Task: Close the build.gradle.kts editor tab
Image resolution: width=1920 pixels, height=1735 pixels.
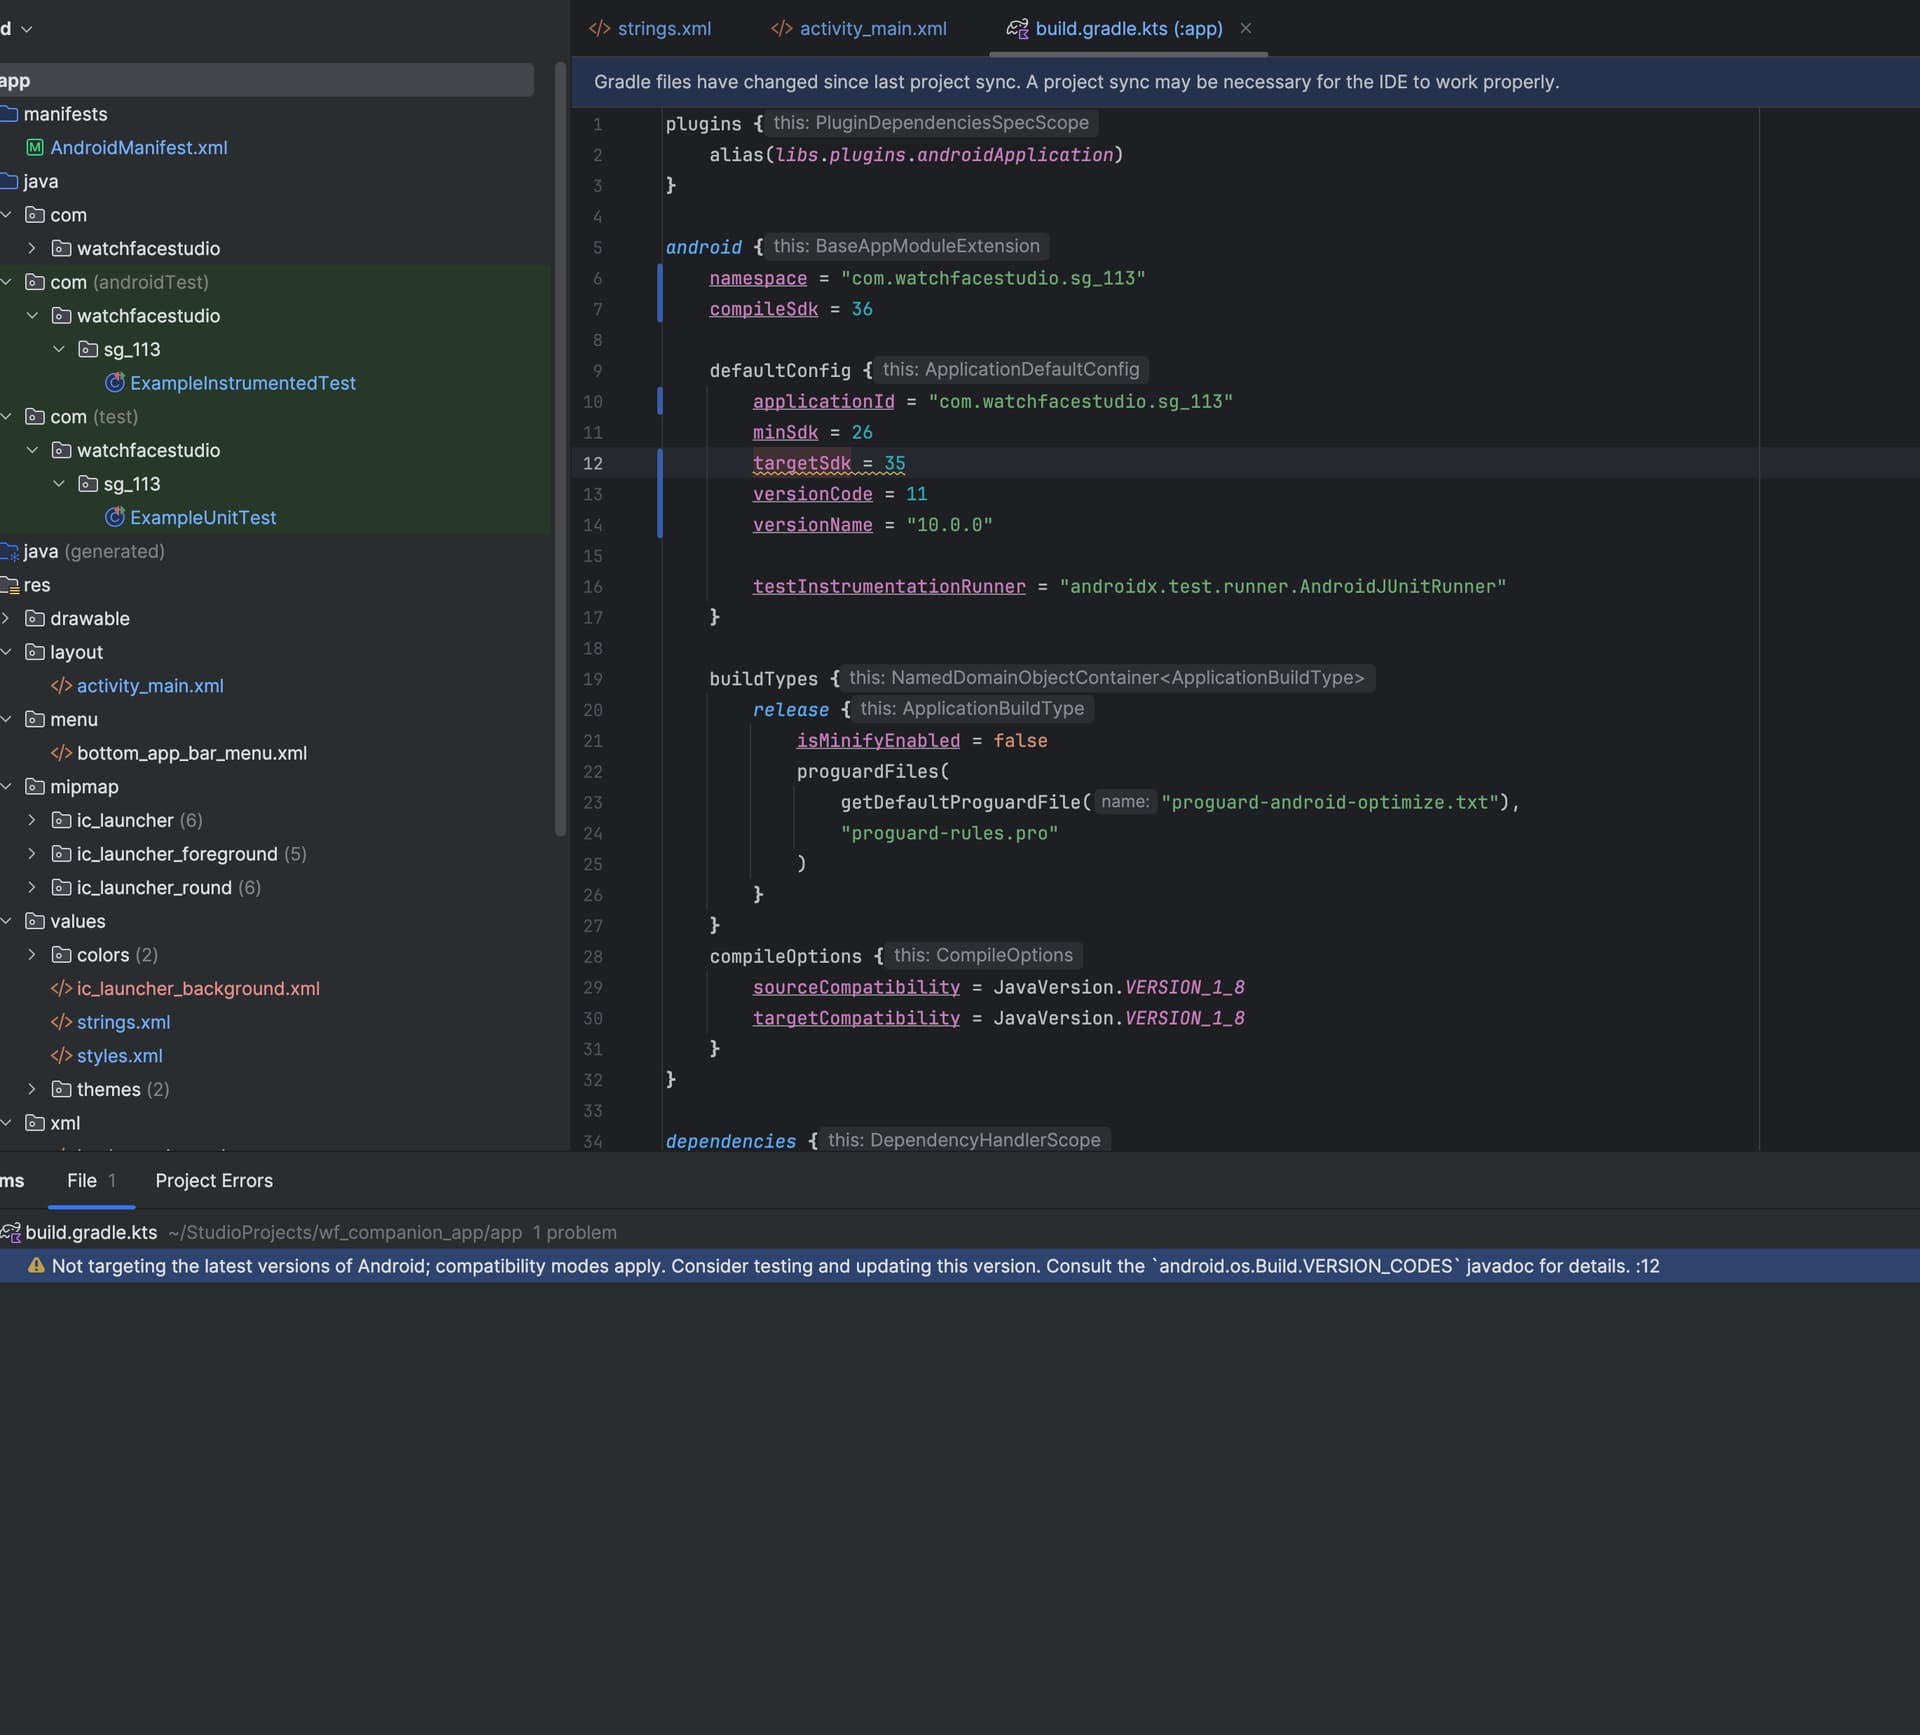Action: coord(1246,29)
